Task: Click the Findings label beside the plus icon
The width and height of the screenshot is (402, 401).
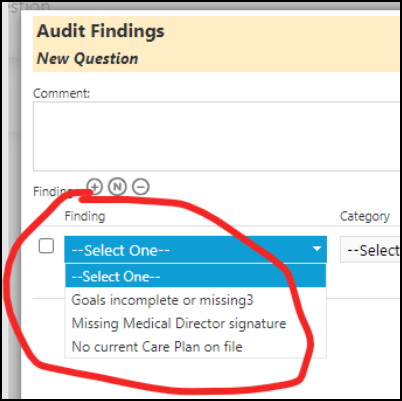Action: tap(55, 191)
